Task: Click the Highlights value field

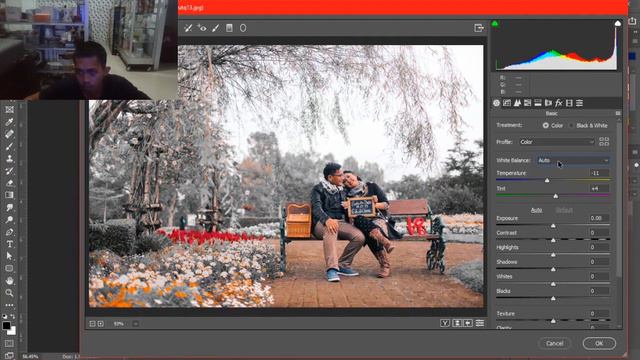Action: (x=599, y=247)
